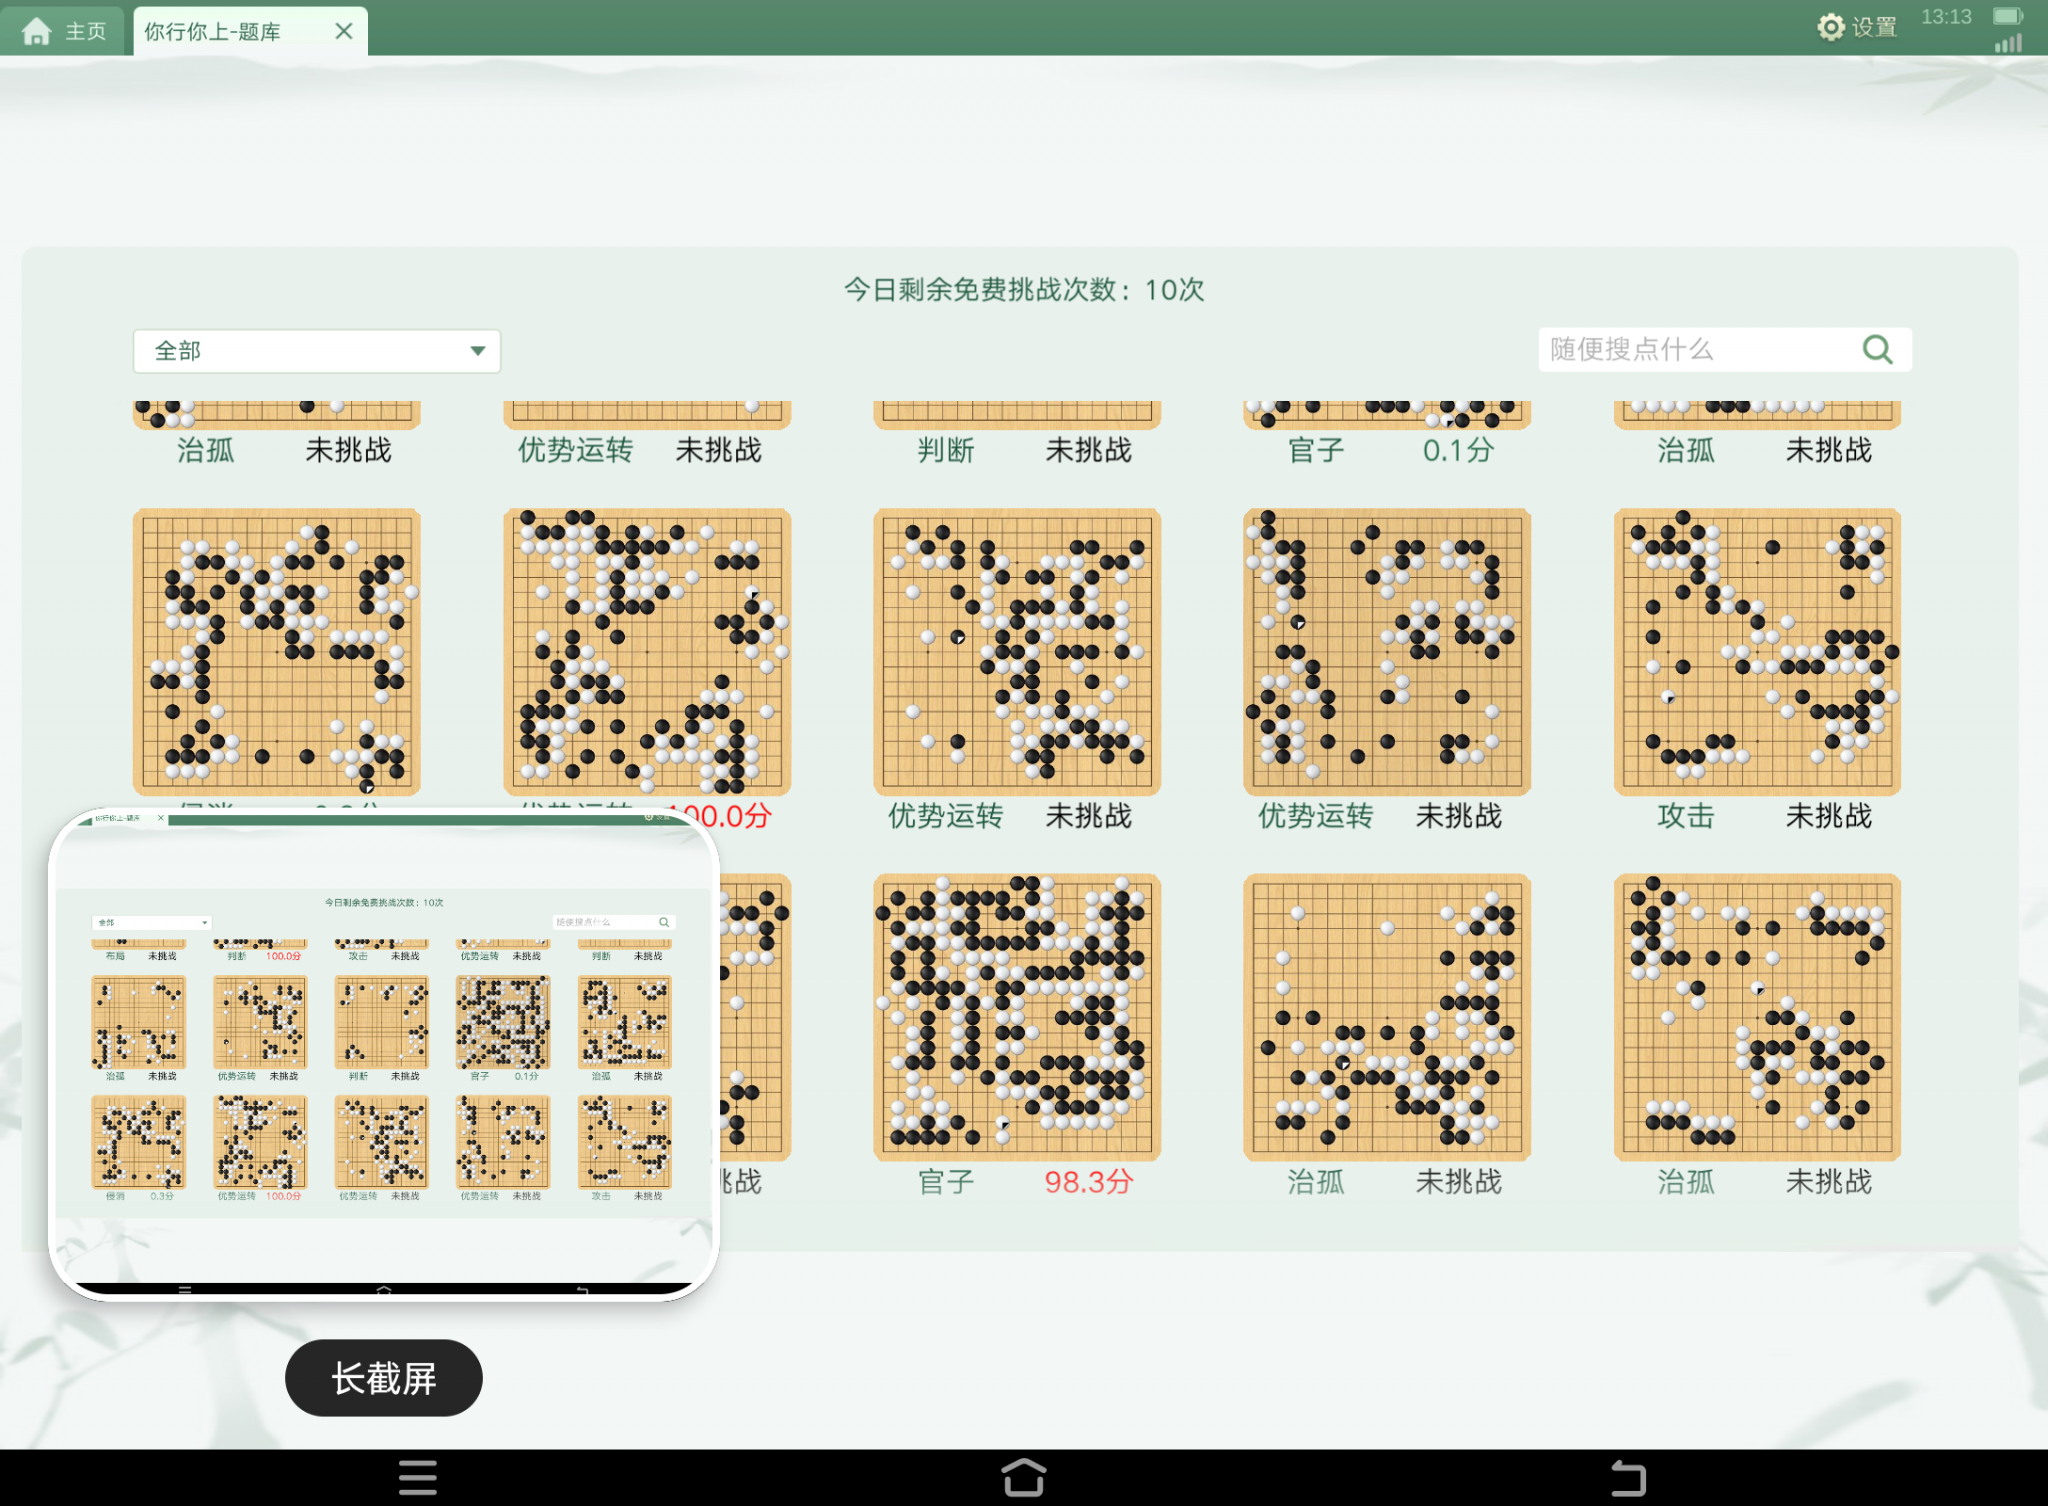Open the 攻击 Go board puzzle
Screen dimensions: 2048x1506
(x=1757, y=652)
